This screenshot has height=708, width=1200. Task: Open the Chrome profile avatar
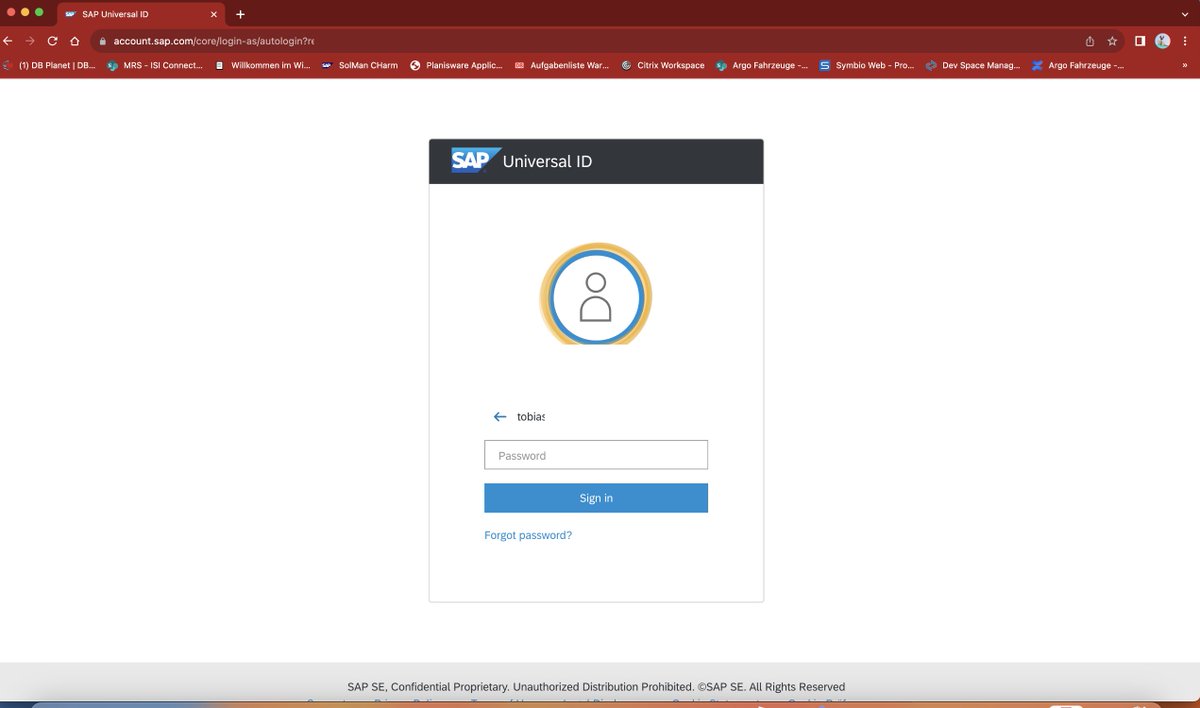point(1163,41)
